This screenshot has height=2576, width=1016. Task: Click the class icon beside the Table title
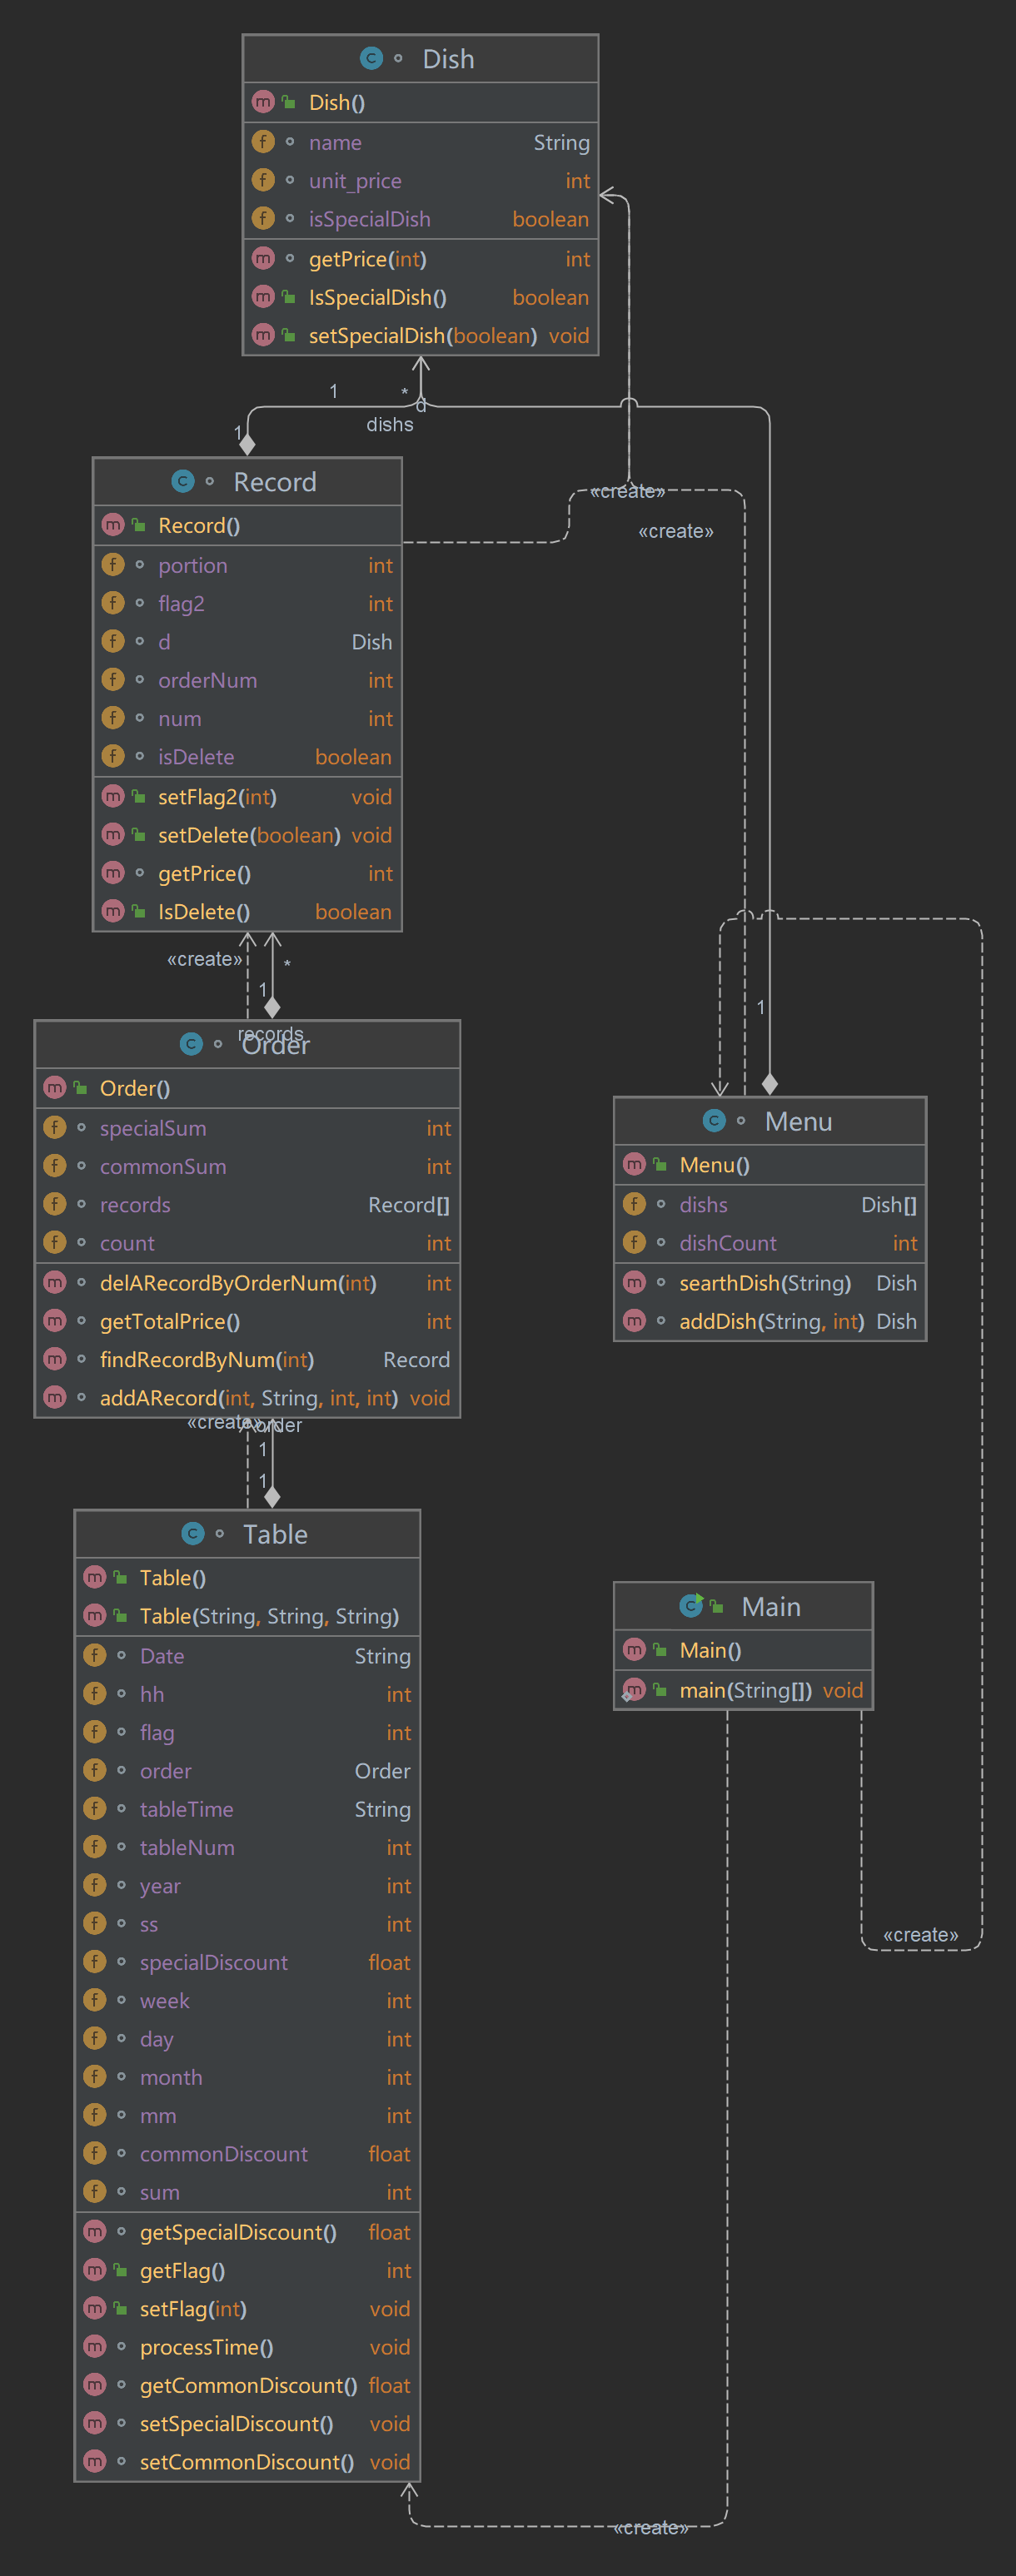(x=193, y=1533)
